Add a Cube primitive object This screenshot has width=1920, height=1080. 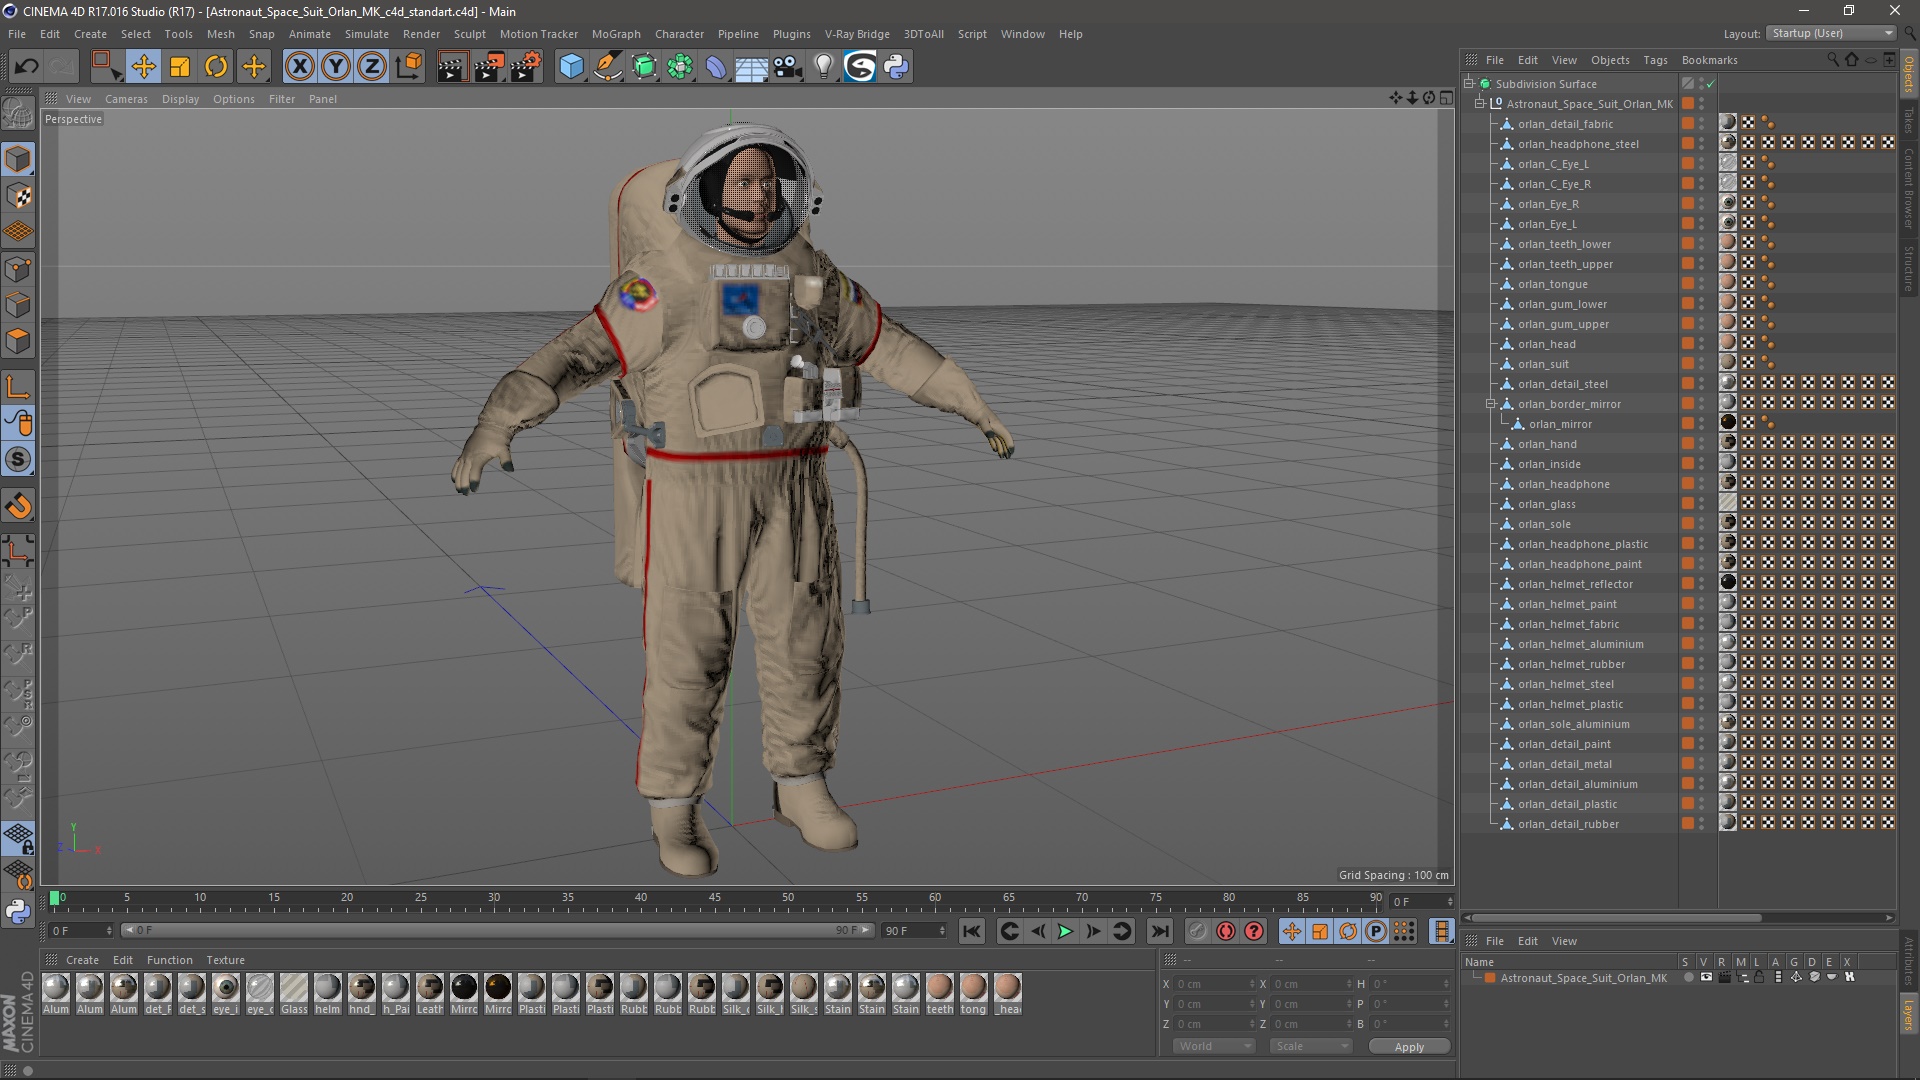click(571, 67)
